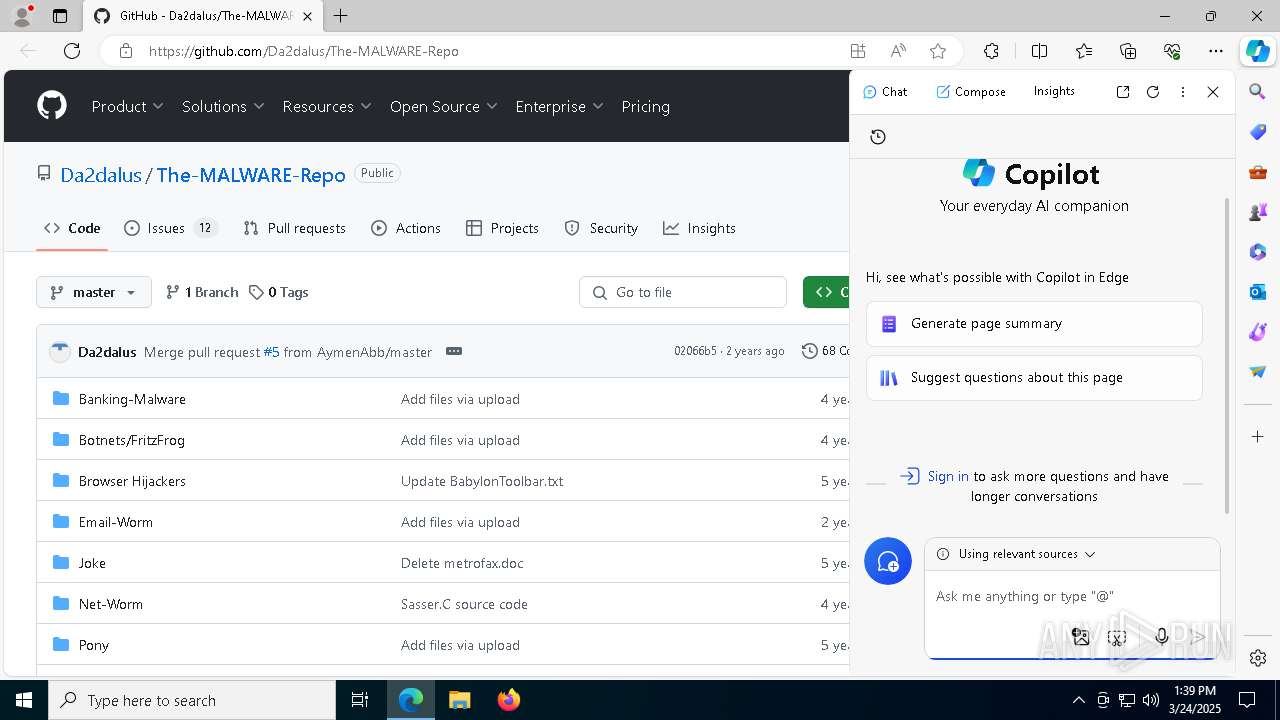Open the sidebar search icon
1280x720 pixels.
click(1258, 92)
